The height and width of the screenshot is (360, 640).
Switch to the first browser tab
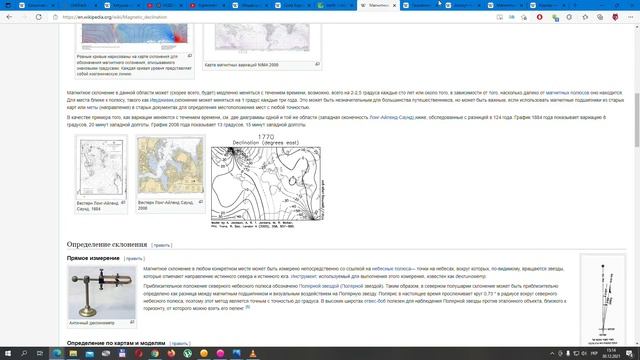tap(36, 5)
